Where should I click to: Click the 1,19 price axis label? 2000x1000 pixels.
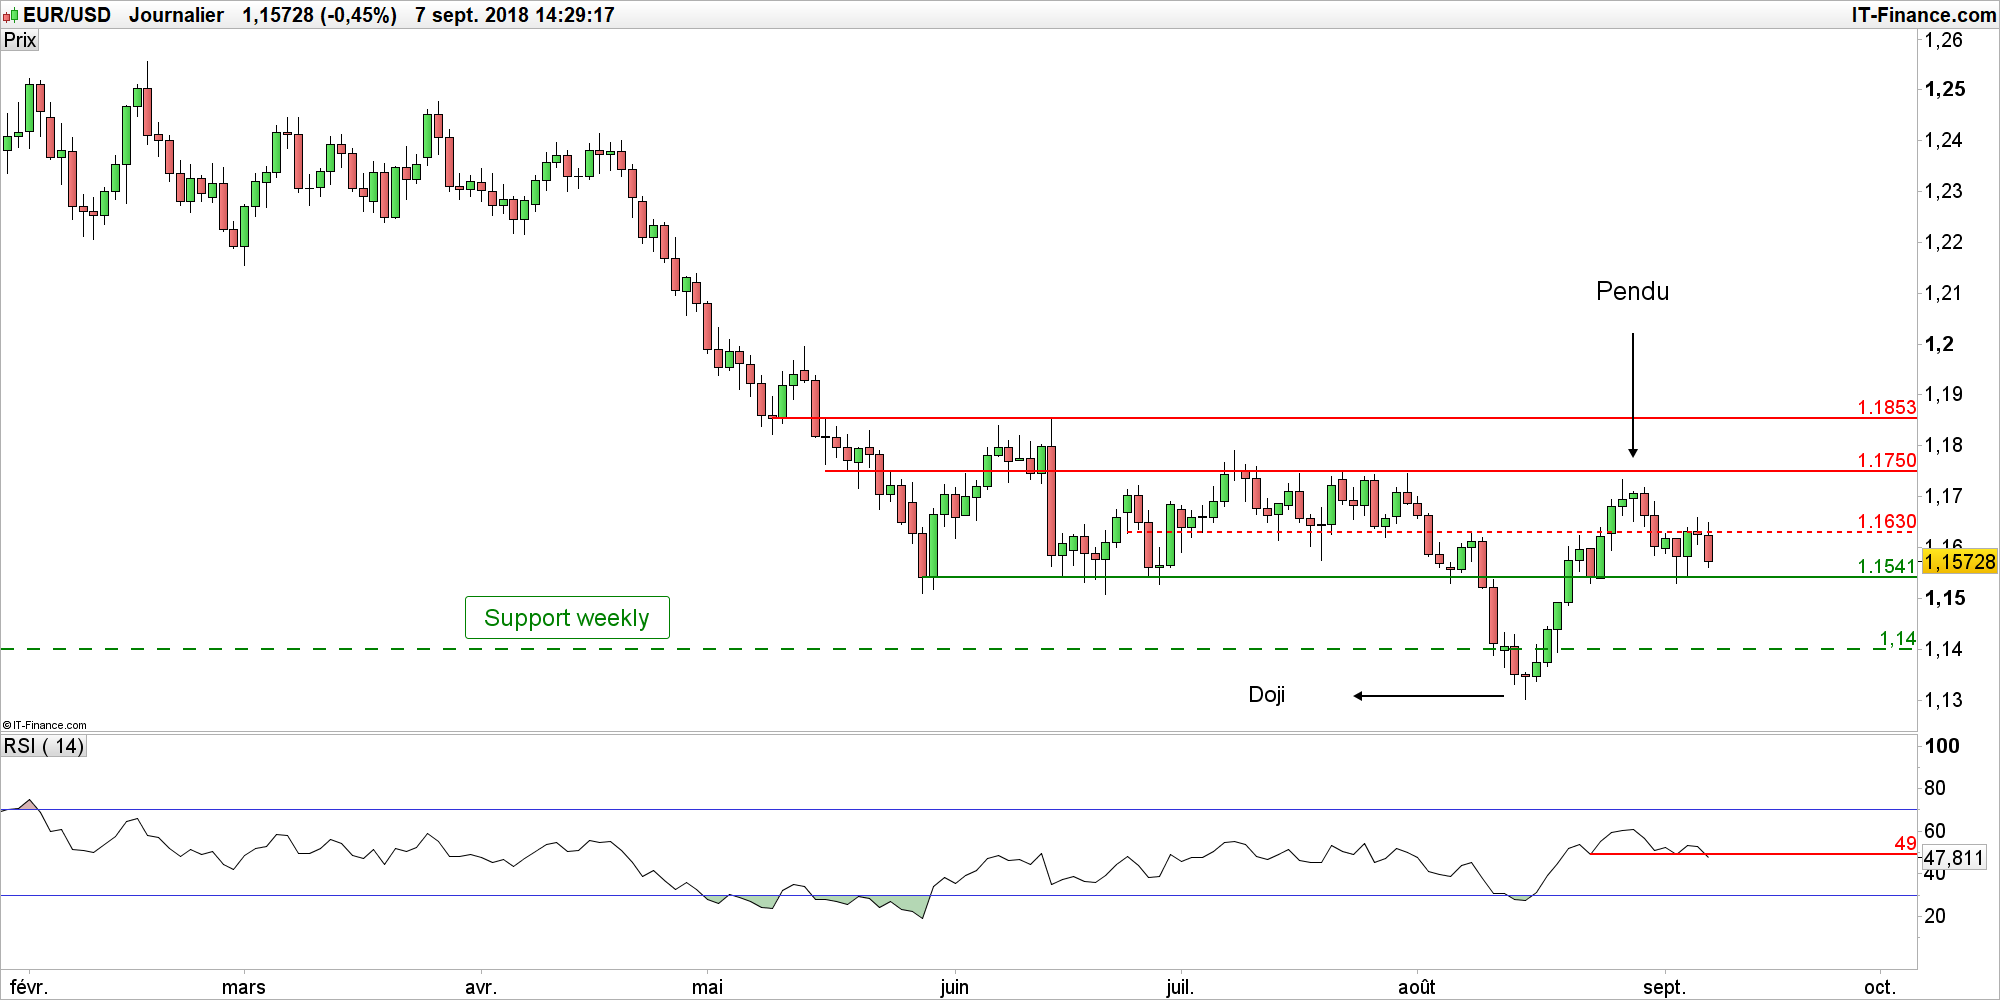(1944, 394)
